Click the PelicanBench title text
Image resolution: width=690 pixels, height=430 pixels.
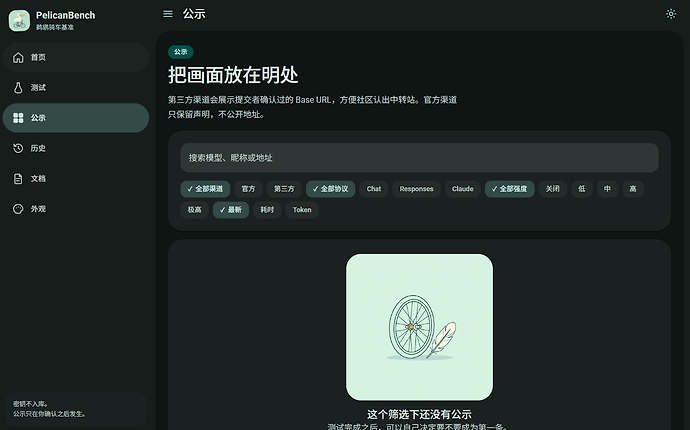(x=66, y=15)
